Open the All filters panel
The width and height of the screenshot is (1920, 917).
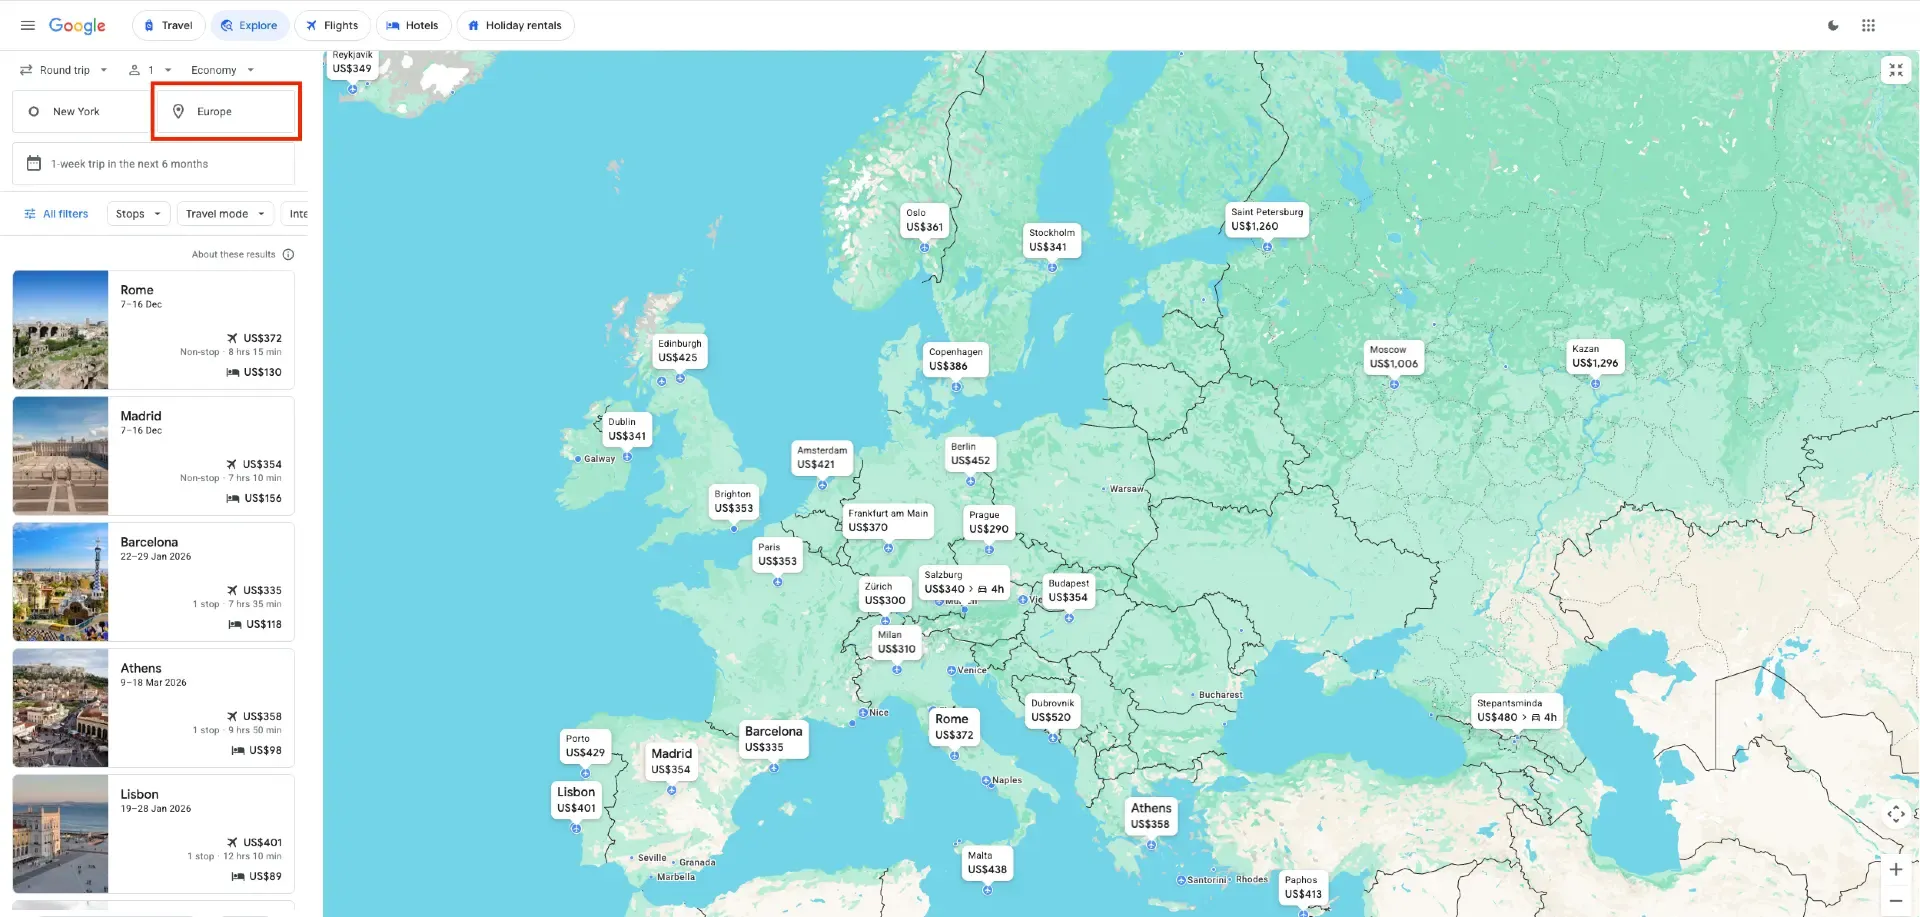tap(56, 213)
